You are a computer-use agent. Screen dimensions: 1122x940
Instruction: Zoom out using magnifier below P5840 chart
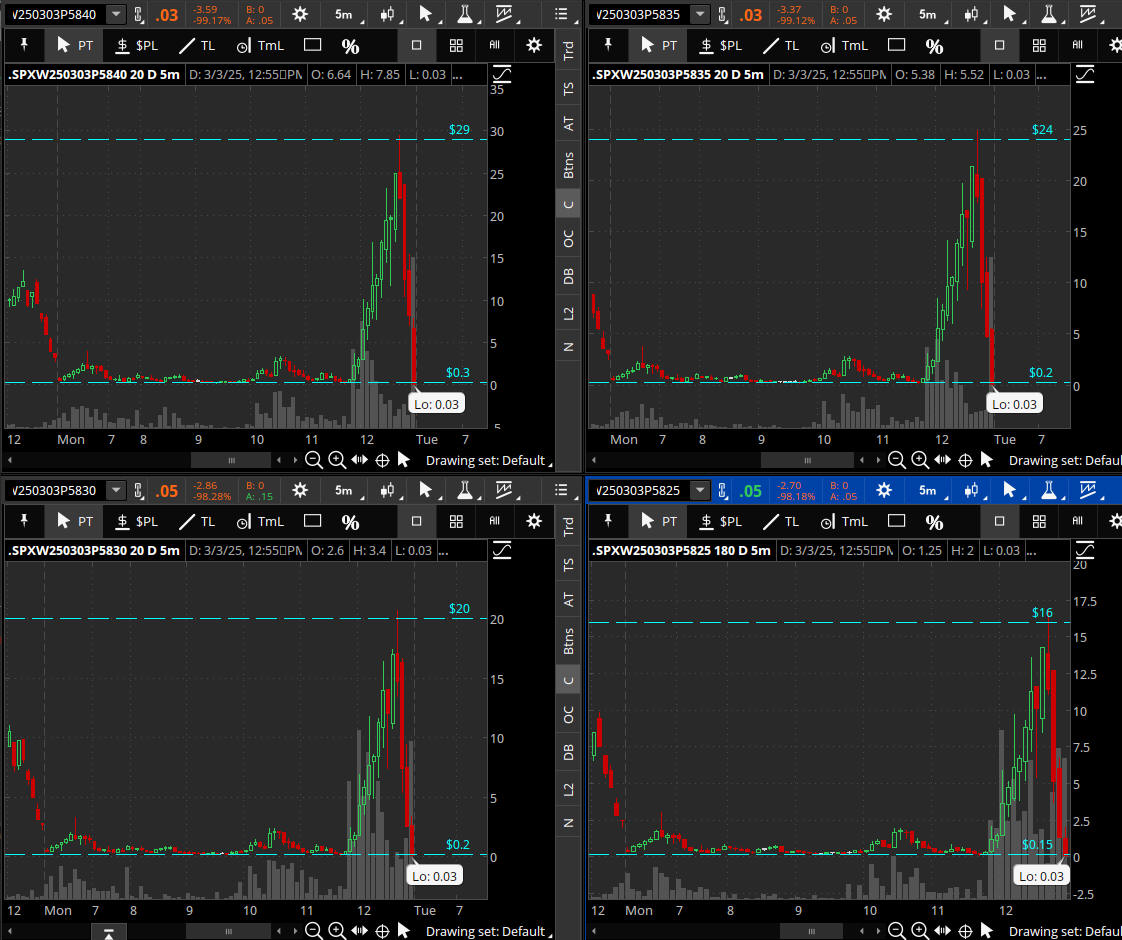tap(314, 460)
